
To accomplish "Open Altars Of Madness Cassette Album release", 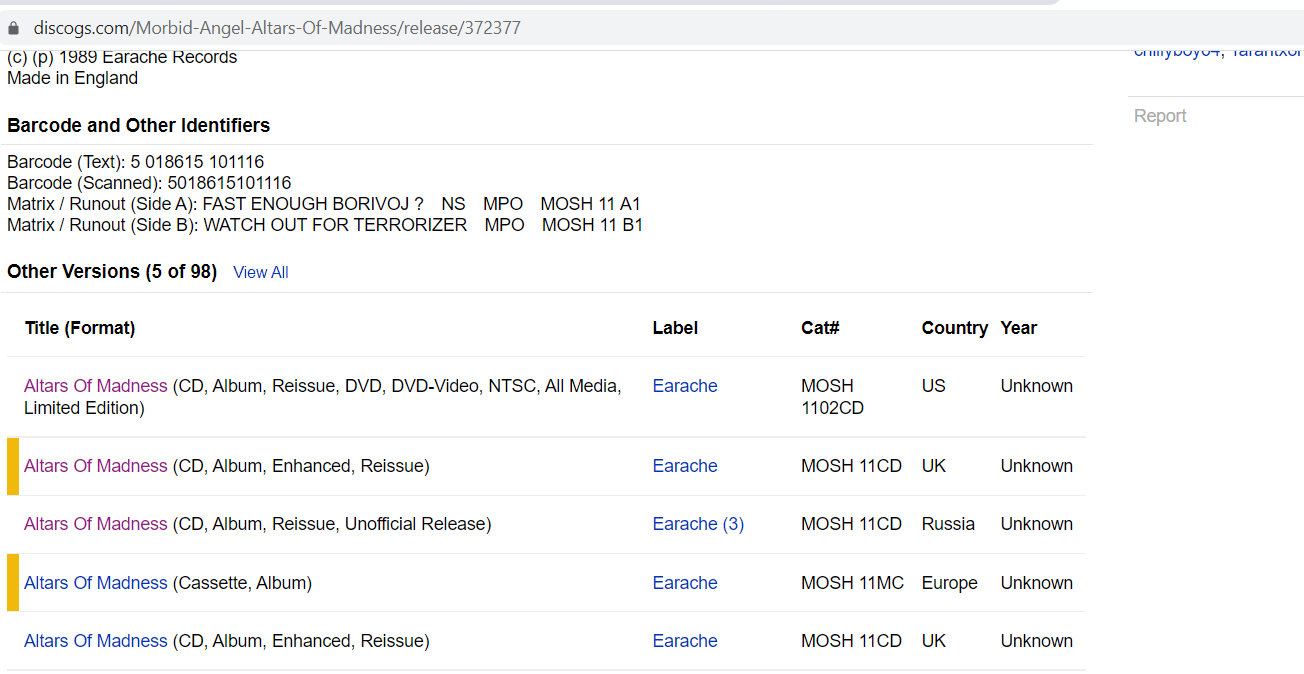I will 96,583.
